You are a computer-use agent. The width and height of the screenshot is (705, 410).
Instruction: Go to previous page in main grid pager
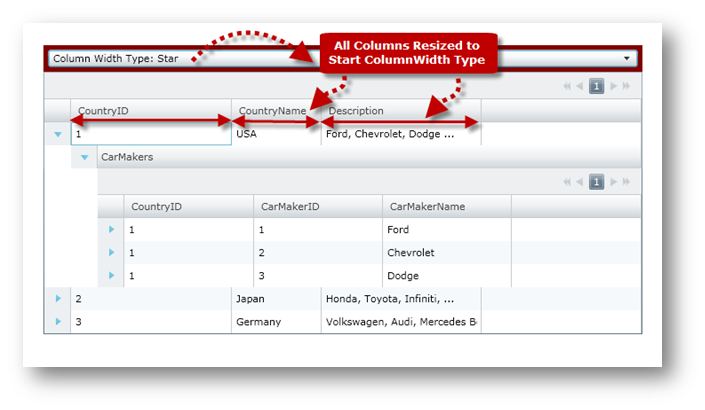tap(581, 87)
